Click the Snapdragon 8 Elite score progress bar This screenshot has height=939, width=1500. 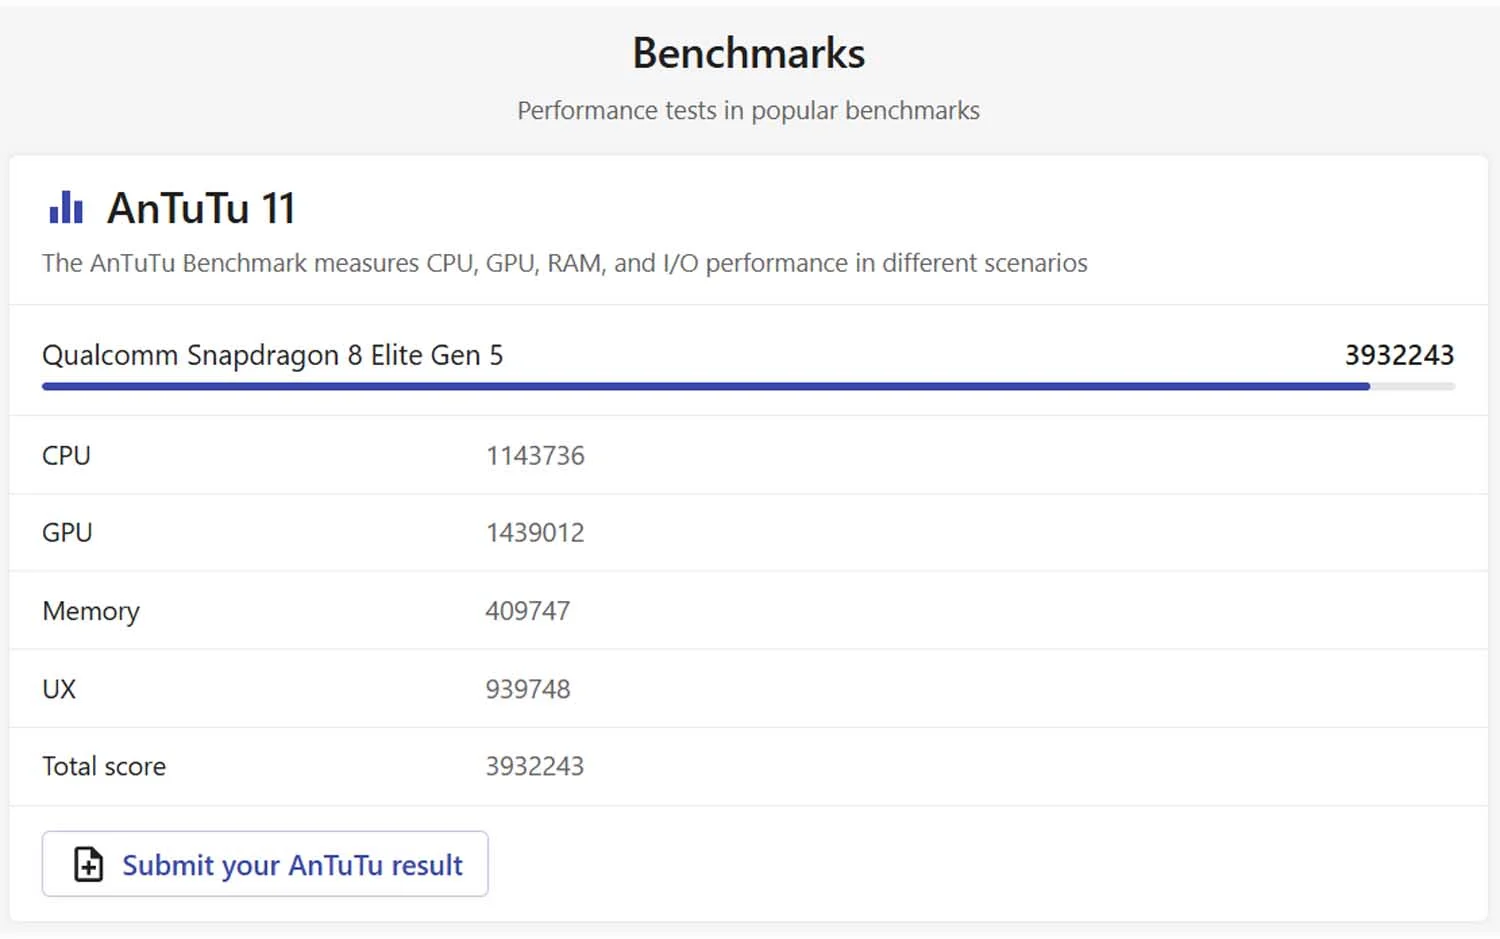pyautogui.click(x=748, y=387)
